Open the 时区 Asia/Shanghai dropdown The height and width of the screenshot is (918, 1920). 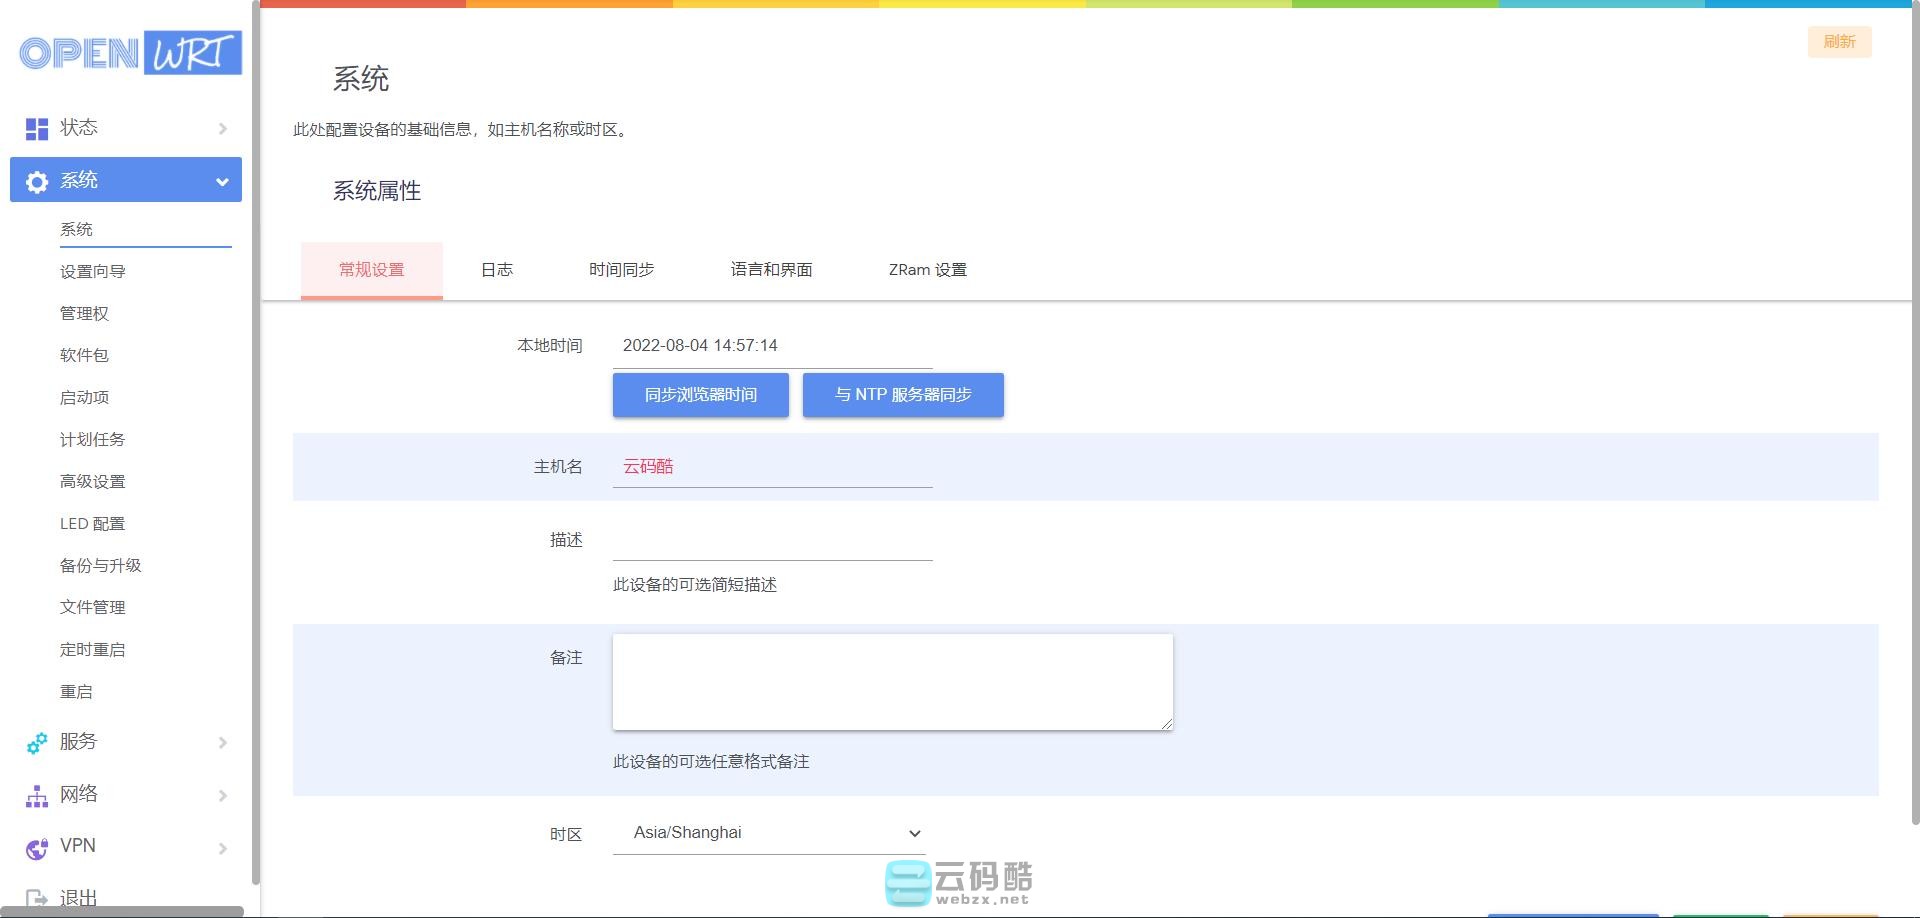(770, 833)
